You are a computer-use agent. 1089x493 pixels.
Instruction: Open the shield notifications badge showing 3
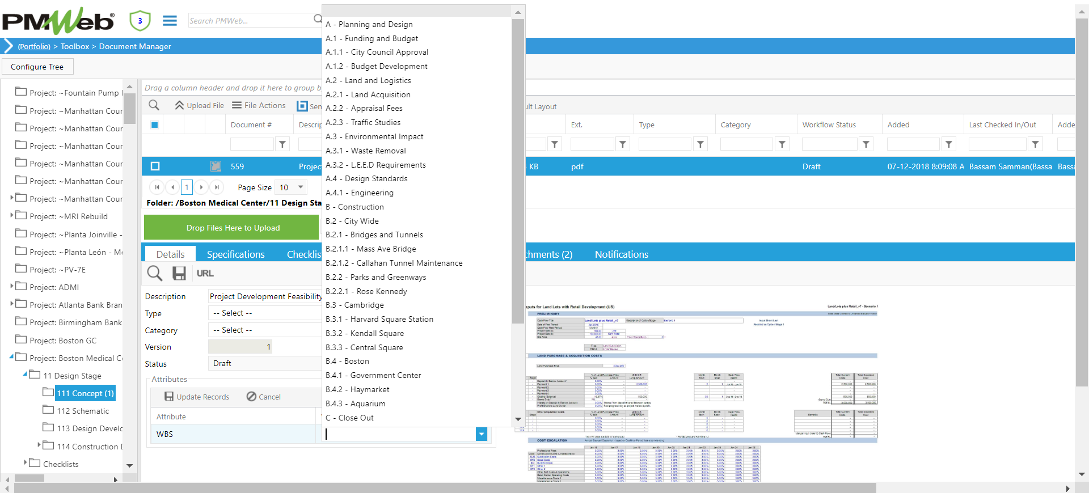click(140, 20)
